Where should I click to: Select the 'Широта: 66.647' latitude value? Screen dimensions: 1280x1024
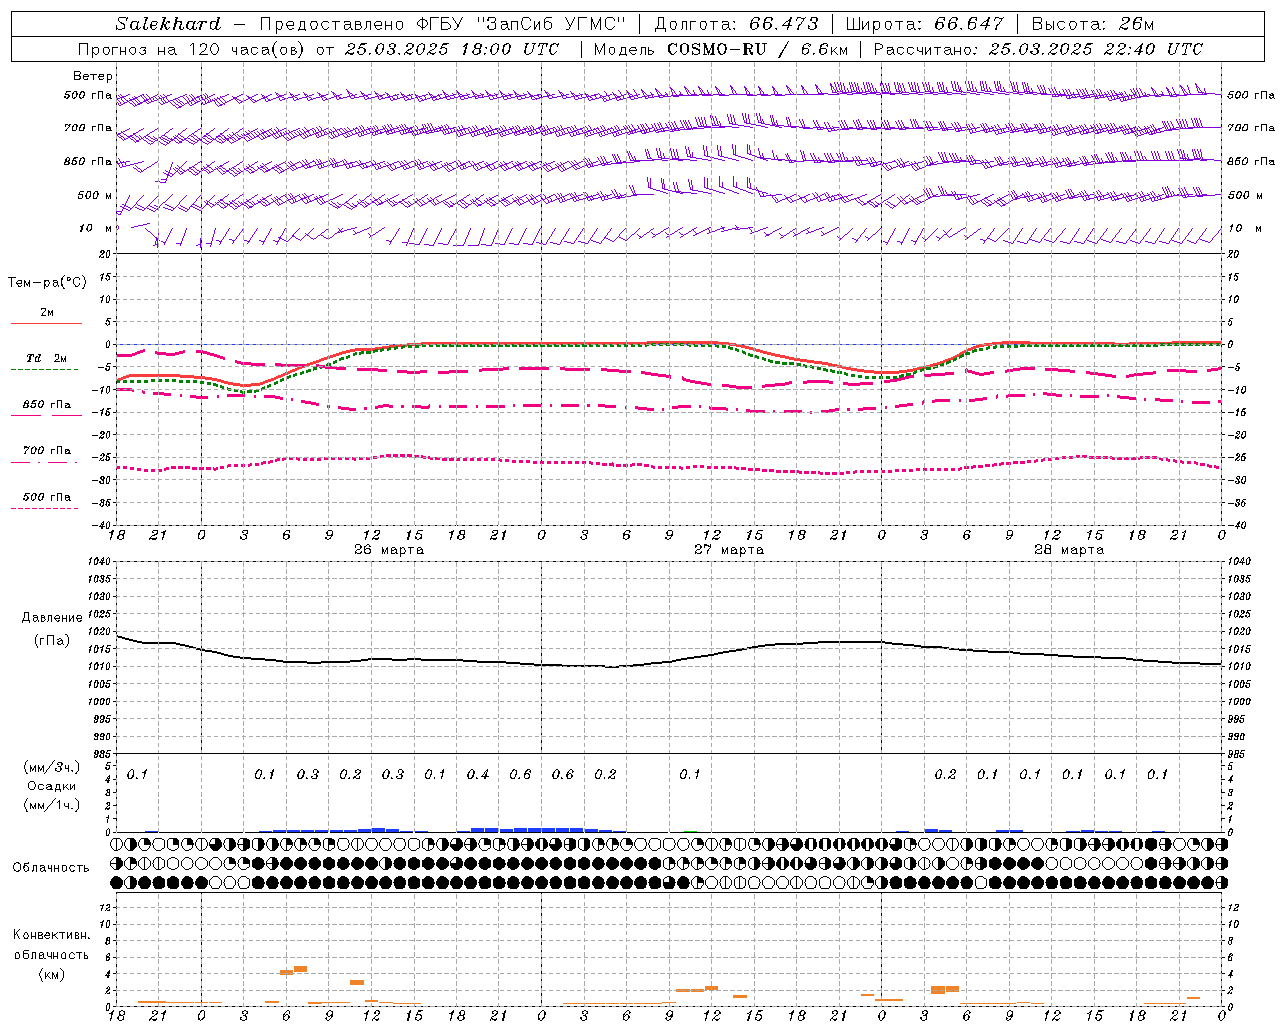point(924,24)
